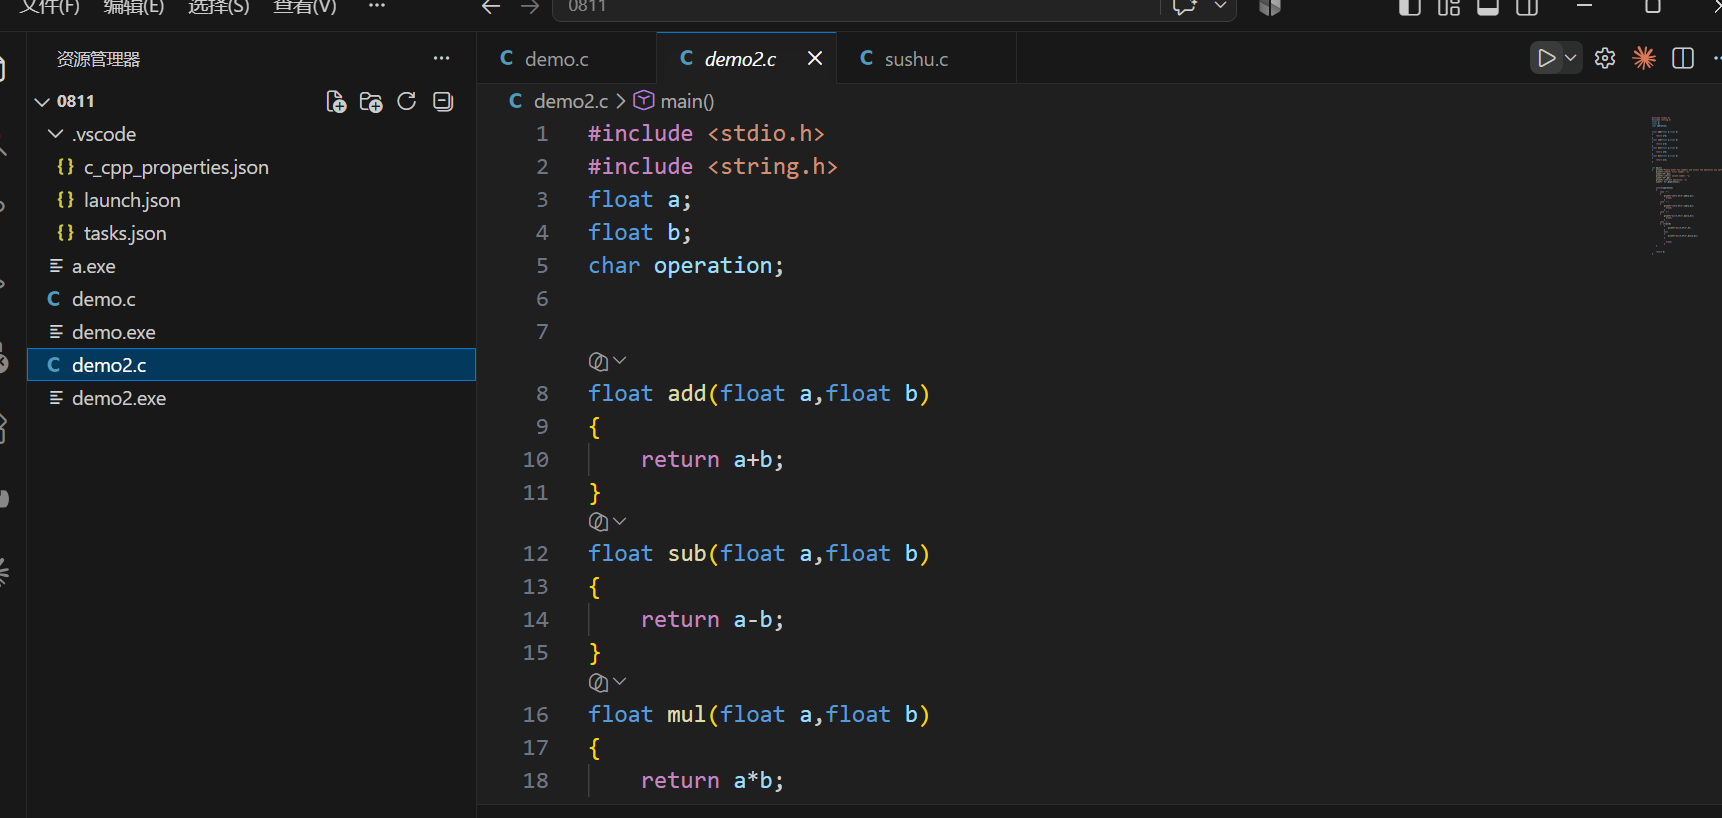Open explorer panel more actions menu
The height and width of the screenshot is (818, 1722).
[441, 58]
